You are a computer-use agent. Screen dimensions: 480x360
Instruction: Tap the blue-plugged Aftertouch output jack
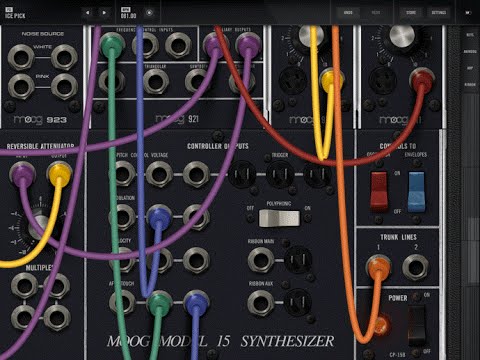tap(196, 303)
